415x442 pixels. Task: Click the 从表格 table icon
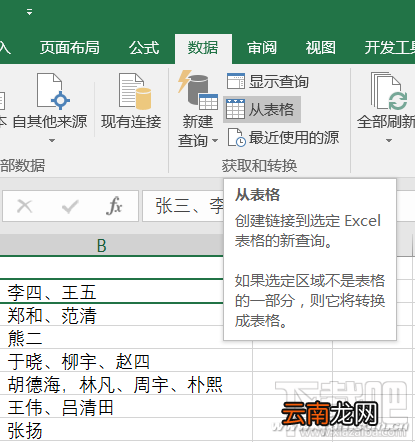tap(235, 109)
